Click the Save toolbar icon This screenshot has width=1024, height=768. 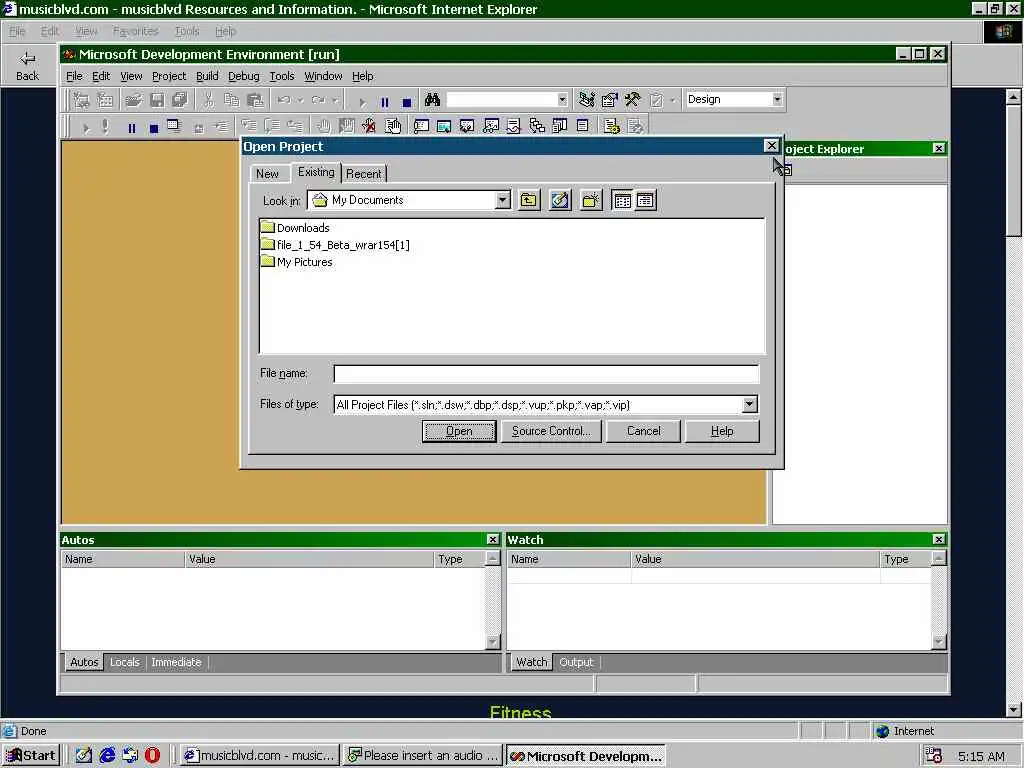[157, 100]
